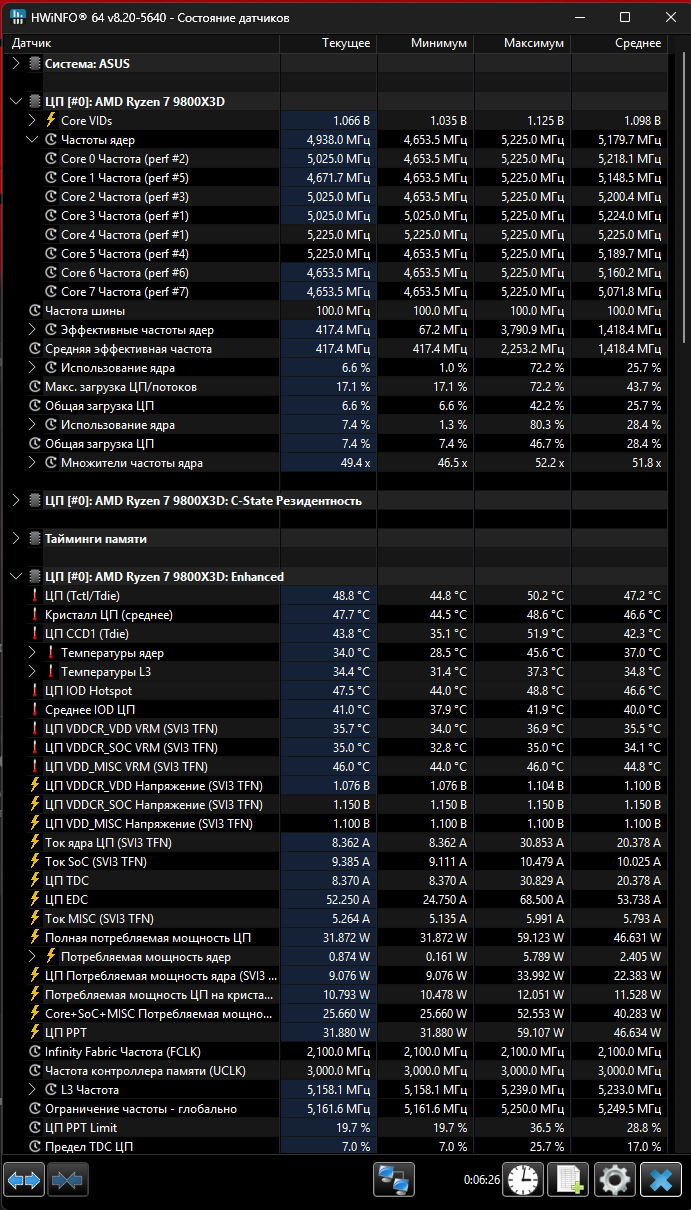Collapse the ЦП [#0]: AMD Ryzen 7 9800X3D group
This screenshot has height=1210, width=691.
[15, 101]
